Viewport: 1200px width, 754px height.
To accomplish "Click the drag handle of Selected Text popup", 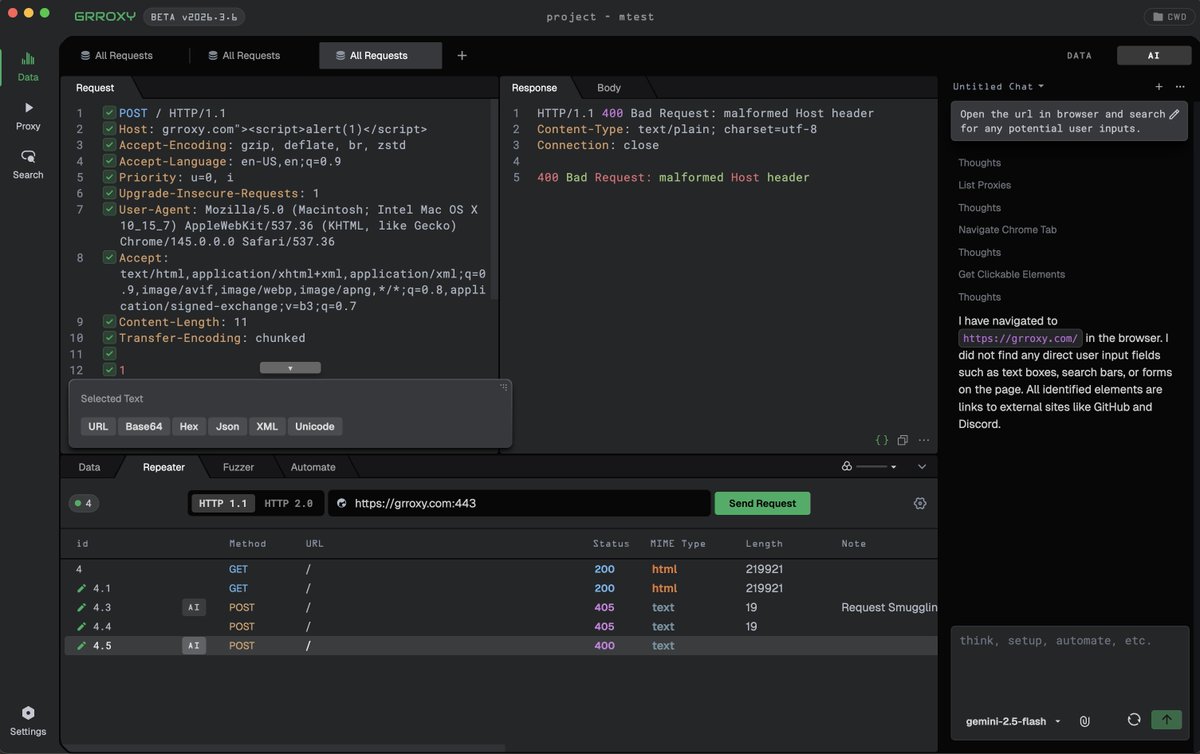I will click(x=504, y=386).
